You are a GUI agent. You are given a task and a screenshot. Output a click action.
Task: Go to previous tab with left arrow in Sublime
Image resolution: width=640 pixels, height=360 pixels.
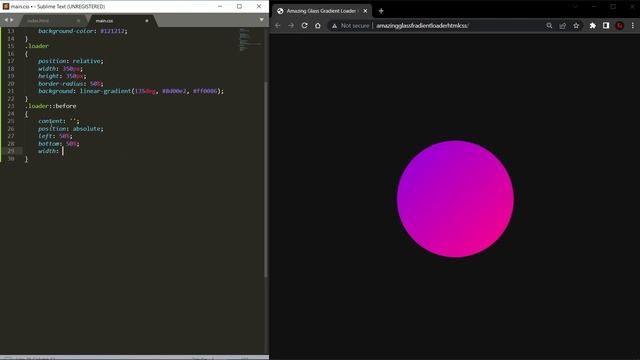click(x=6, y=20)
